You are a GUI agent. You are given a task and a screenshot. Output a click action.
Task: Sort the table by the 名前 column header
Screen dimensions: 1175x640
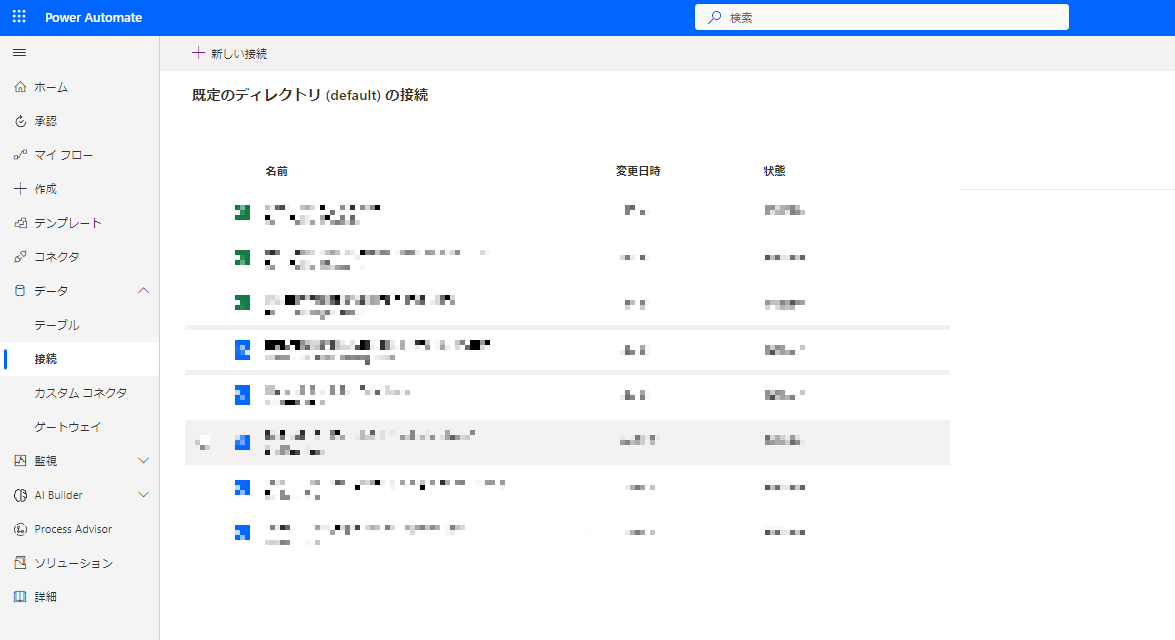(277, 170)
